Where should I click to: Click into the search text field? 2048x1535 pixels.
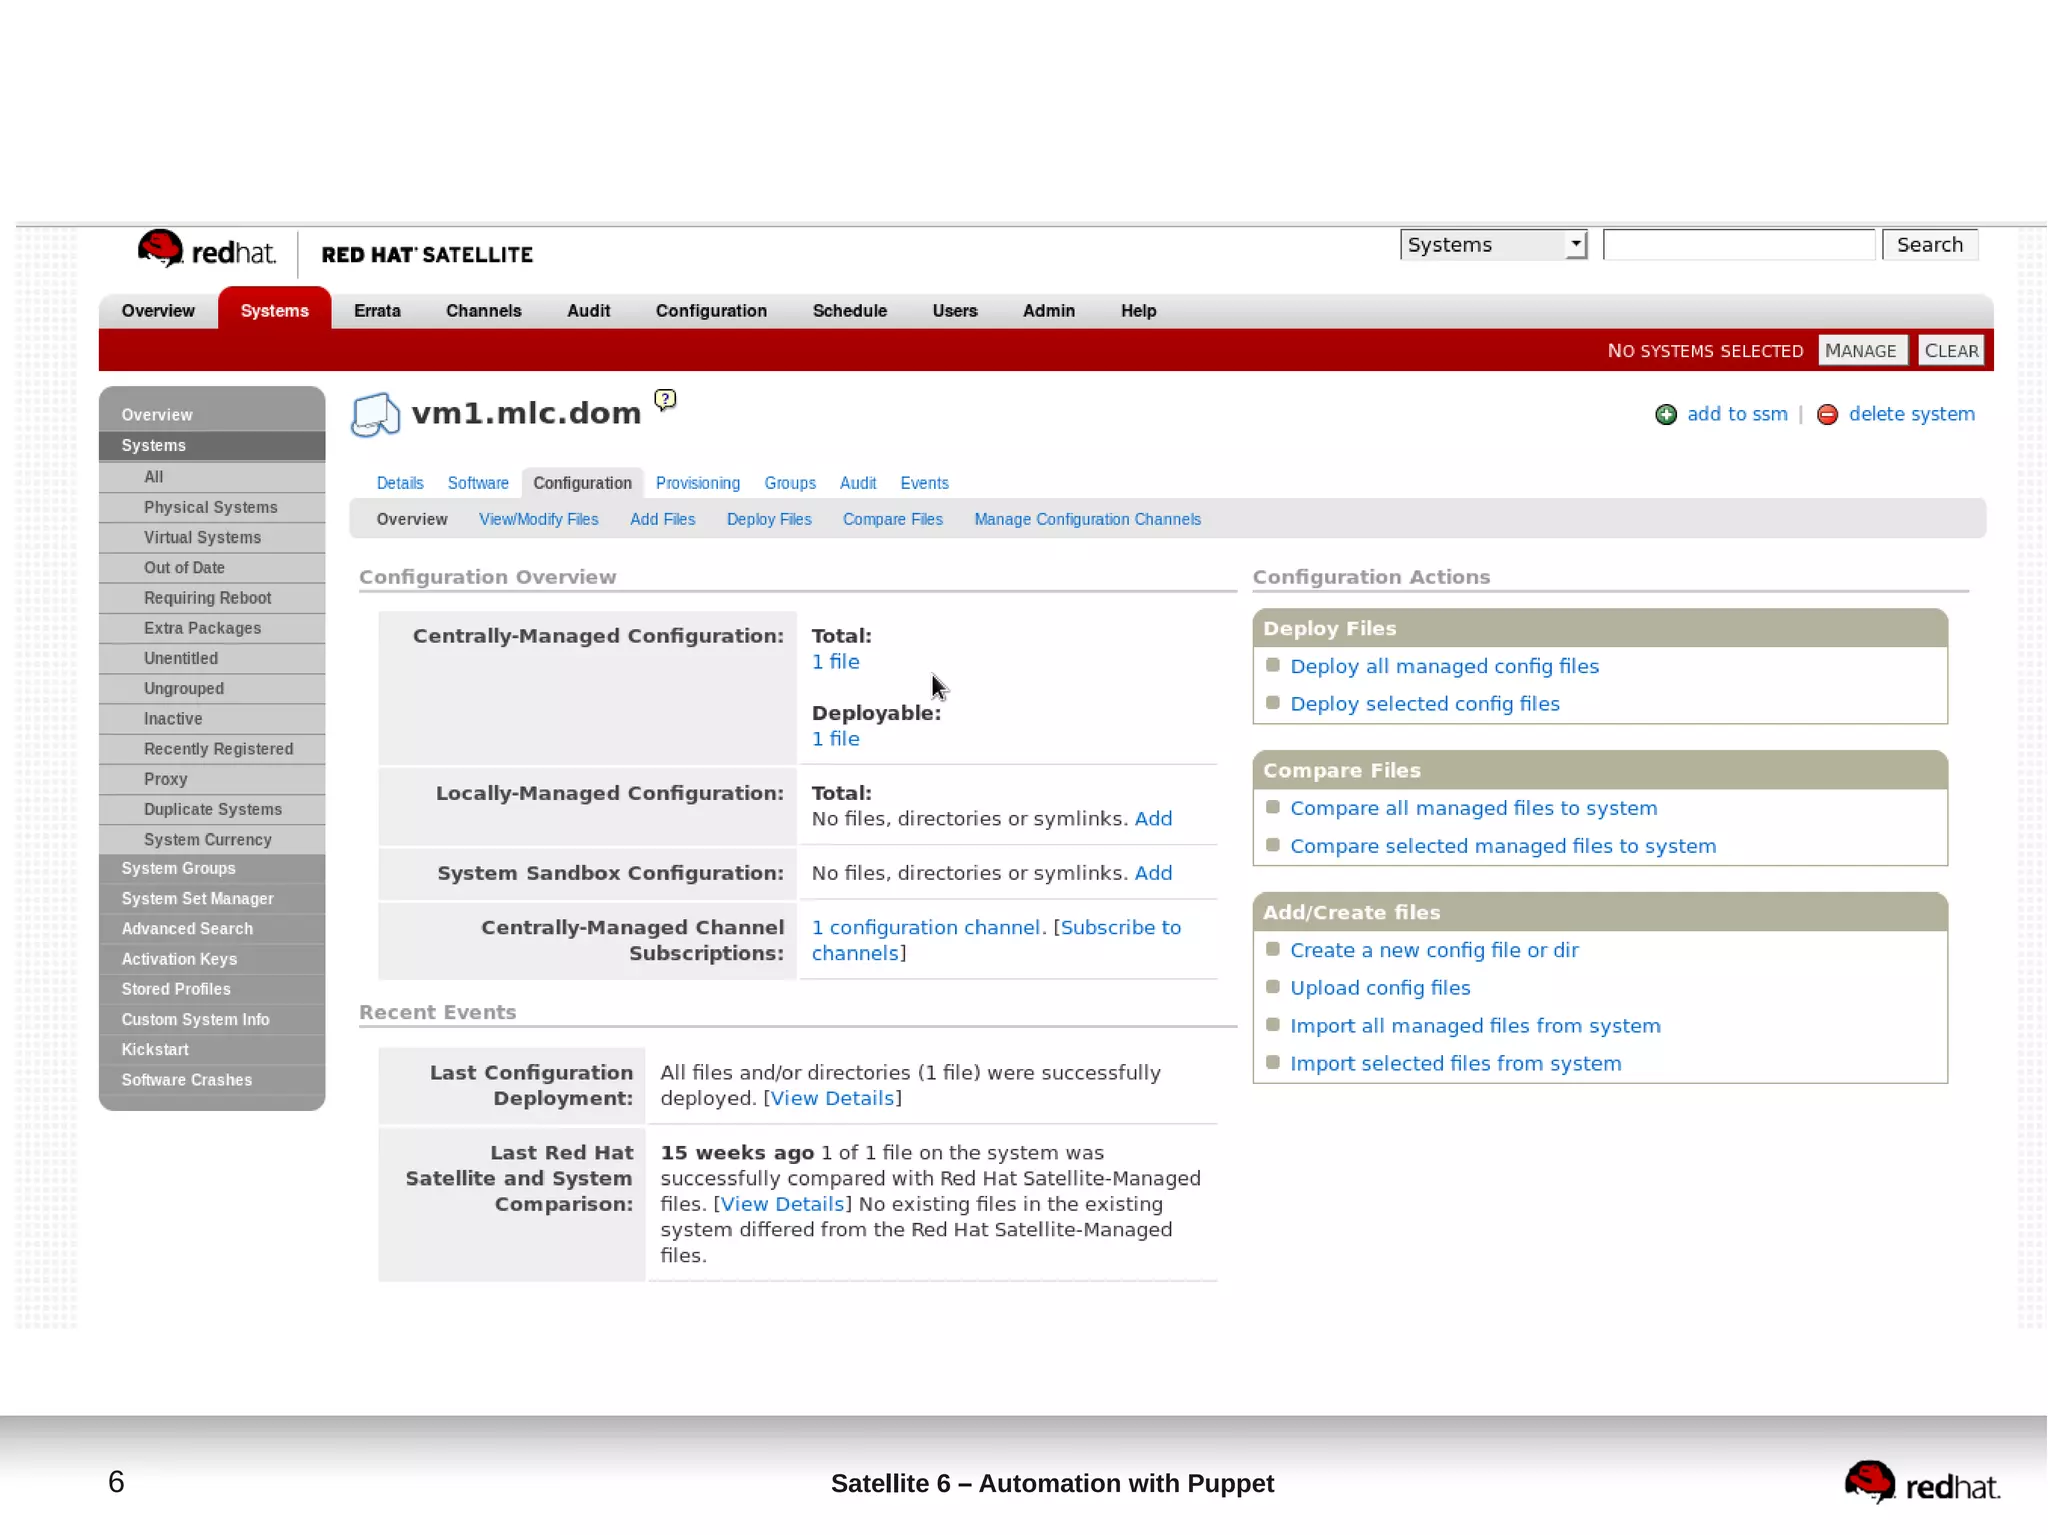point(1737,245)
